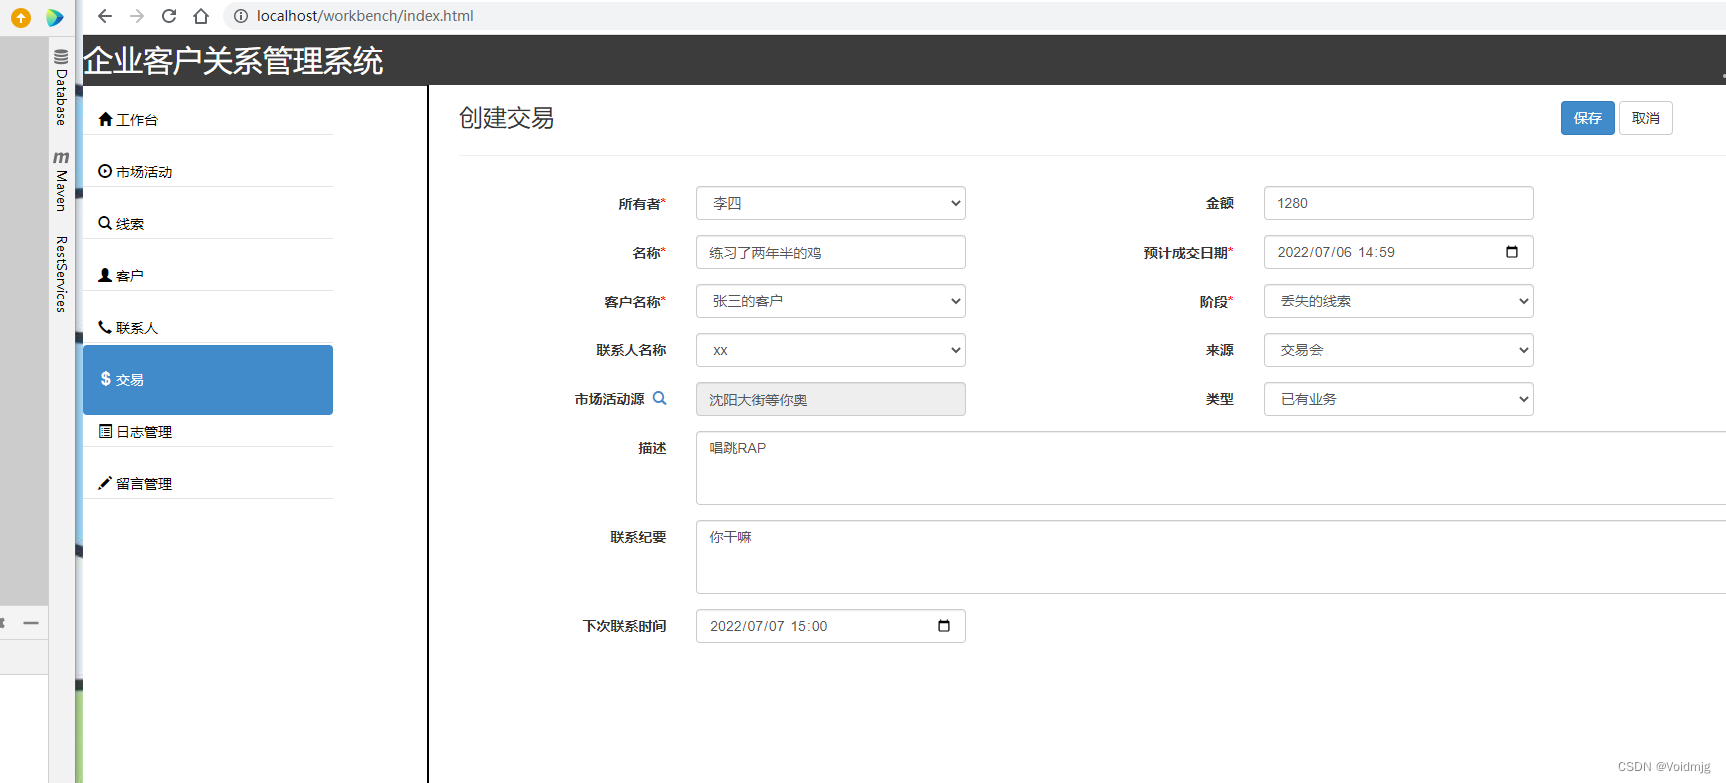This screenshot has height=783, width=1726.
Task: Click the orange up-arrow icon at top left
Action: click(x=21, y=18)
